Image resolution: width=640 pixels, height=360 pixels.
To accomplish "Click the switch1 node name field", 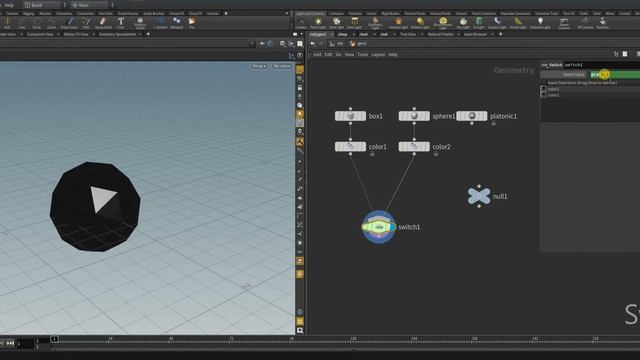I will pos(602,65).
